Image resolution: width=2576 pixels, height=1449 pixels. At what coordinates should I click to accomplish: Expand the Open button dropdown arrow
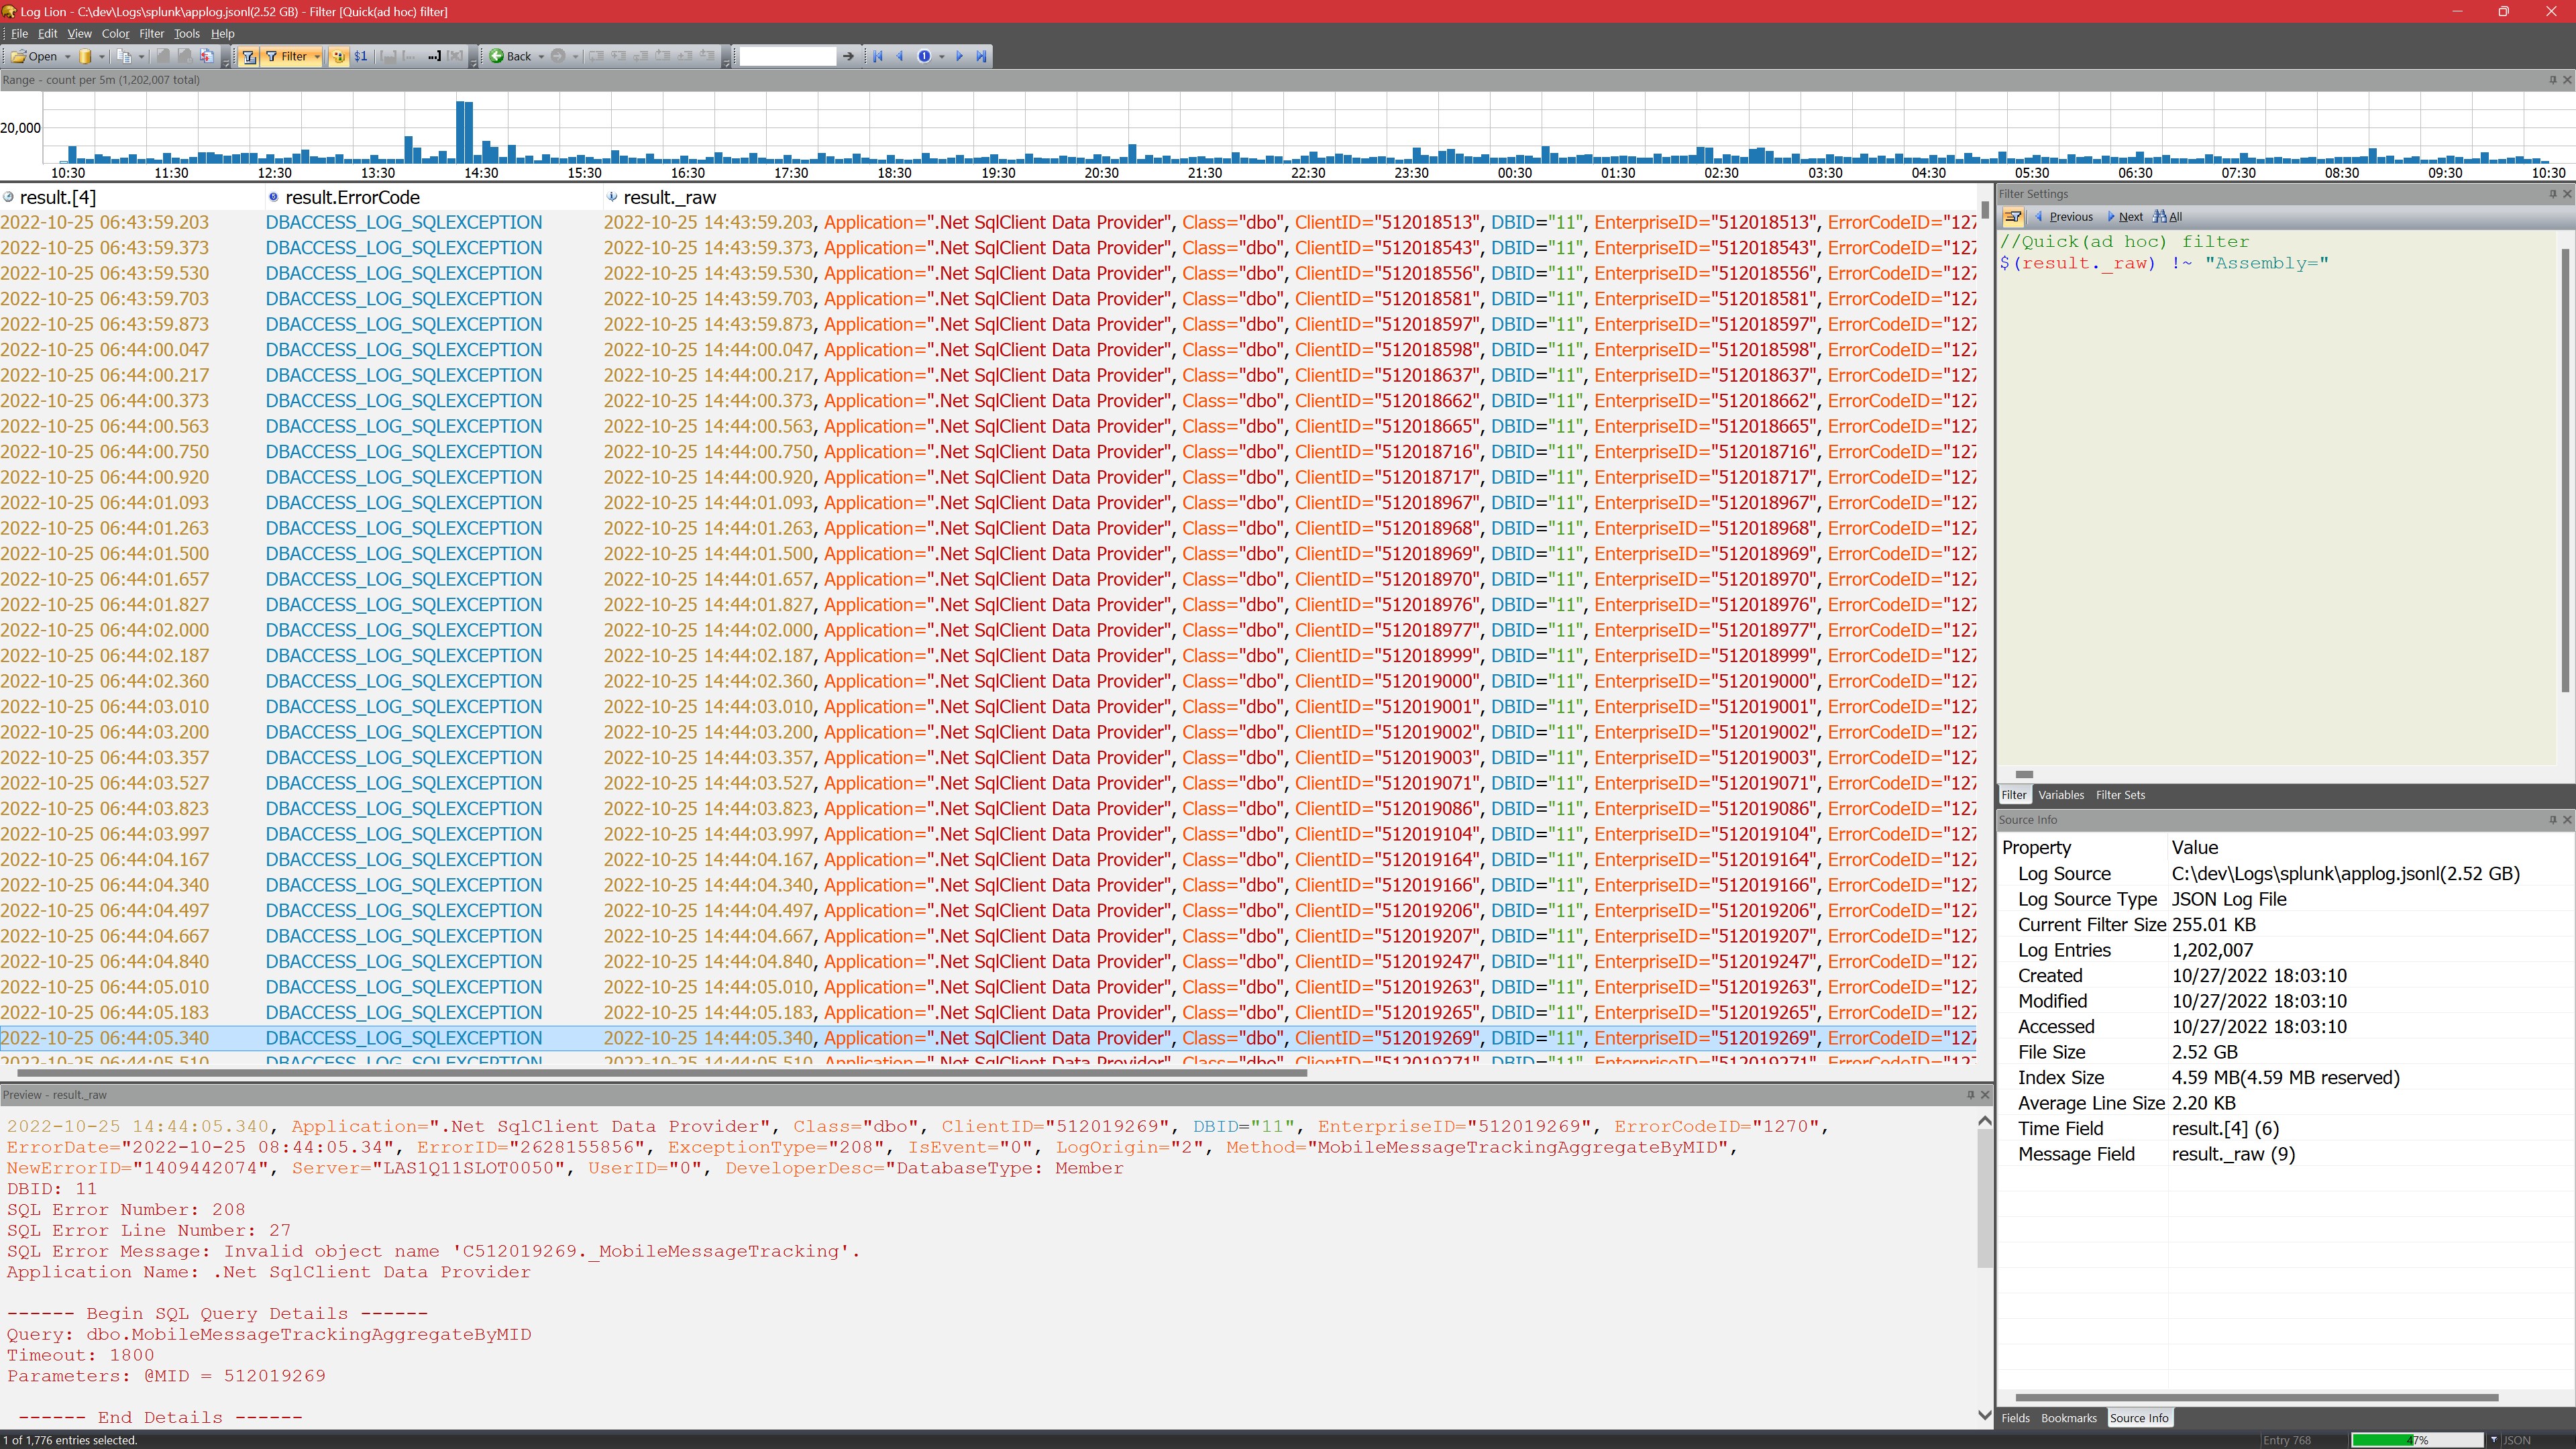pyautogui.click(x=67, y=56)
